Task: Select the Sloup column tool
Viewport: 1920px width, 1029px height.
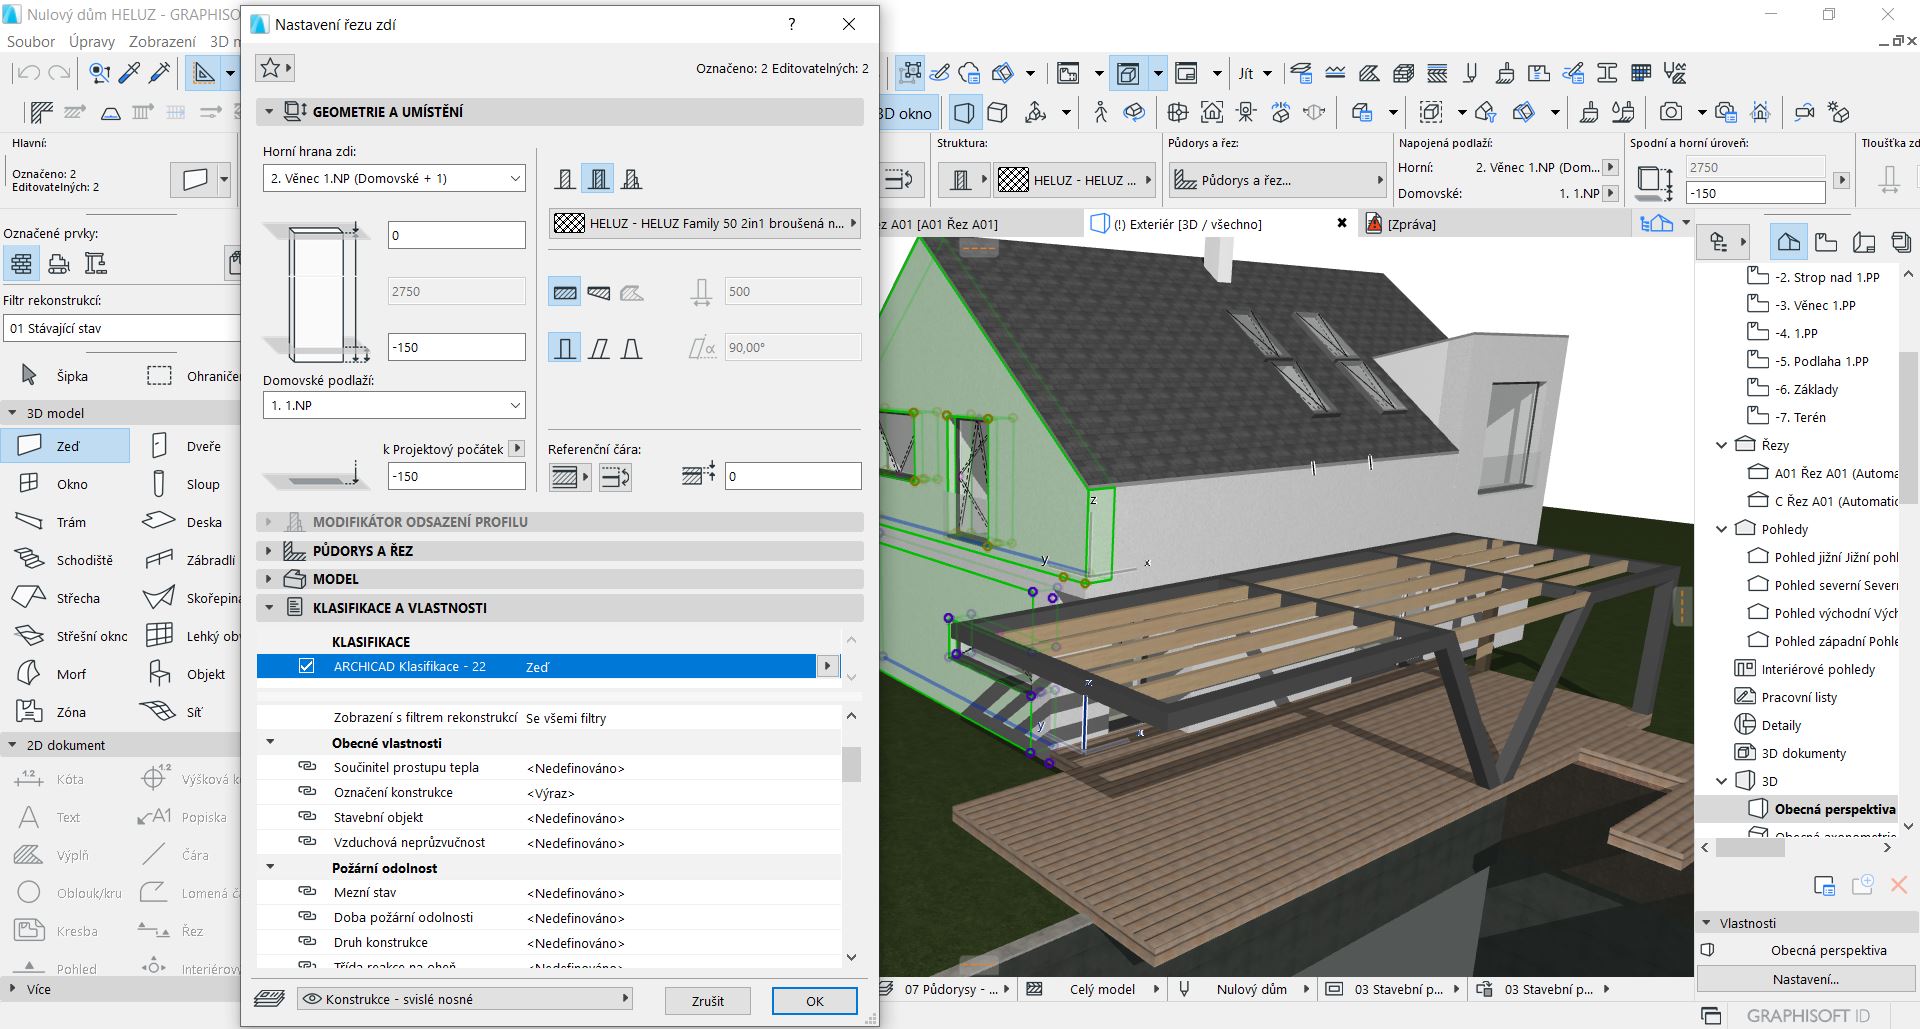Action: [188, 484]
